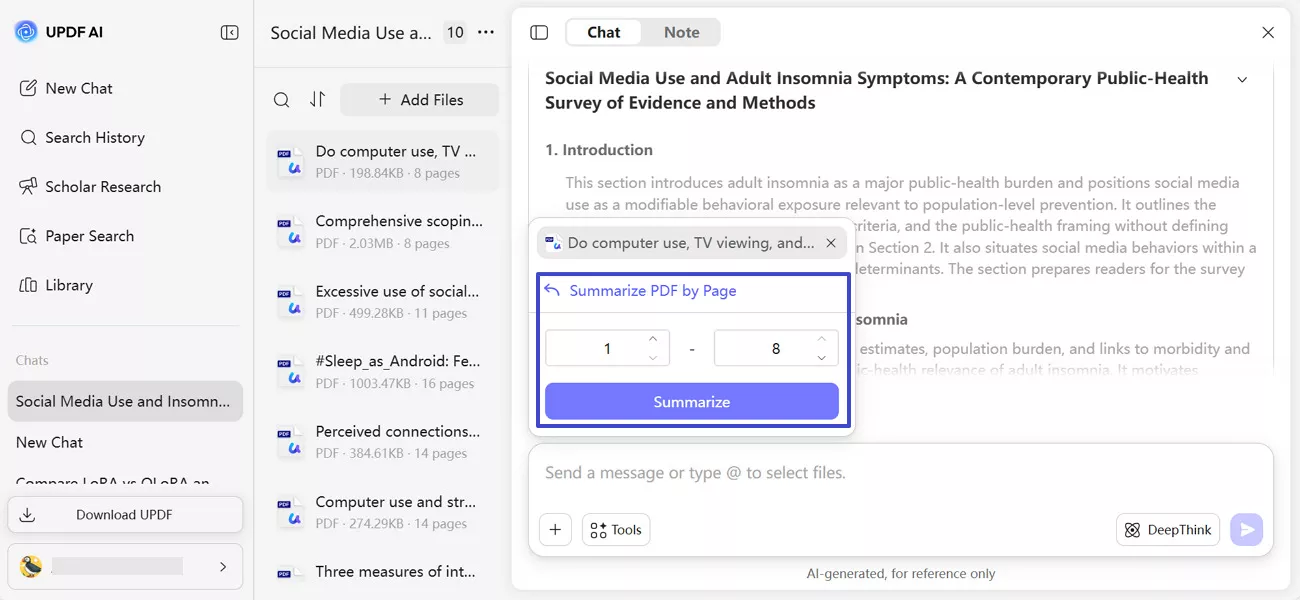
Task: Go back from Summarize PDF by Page
Action: [x=552, y=291]
